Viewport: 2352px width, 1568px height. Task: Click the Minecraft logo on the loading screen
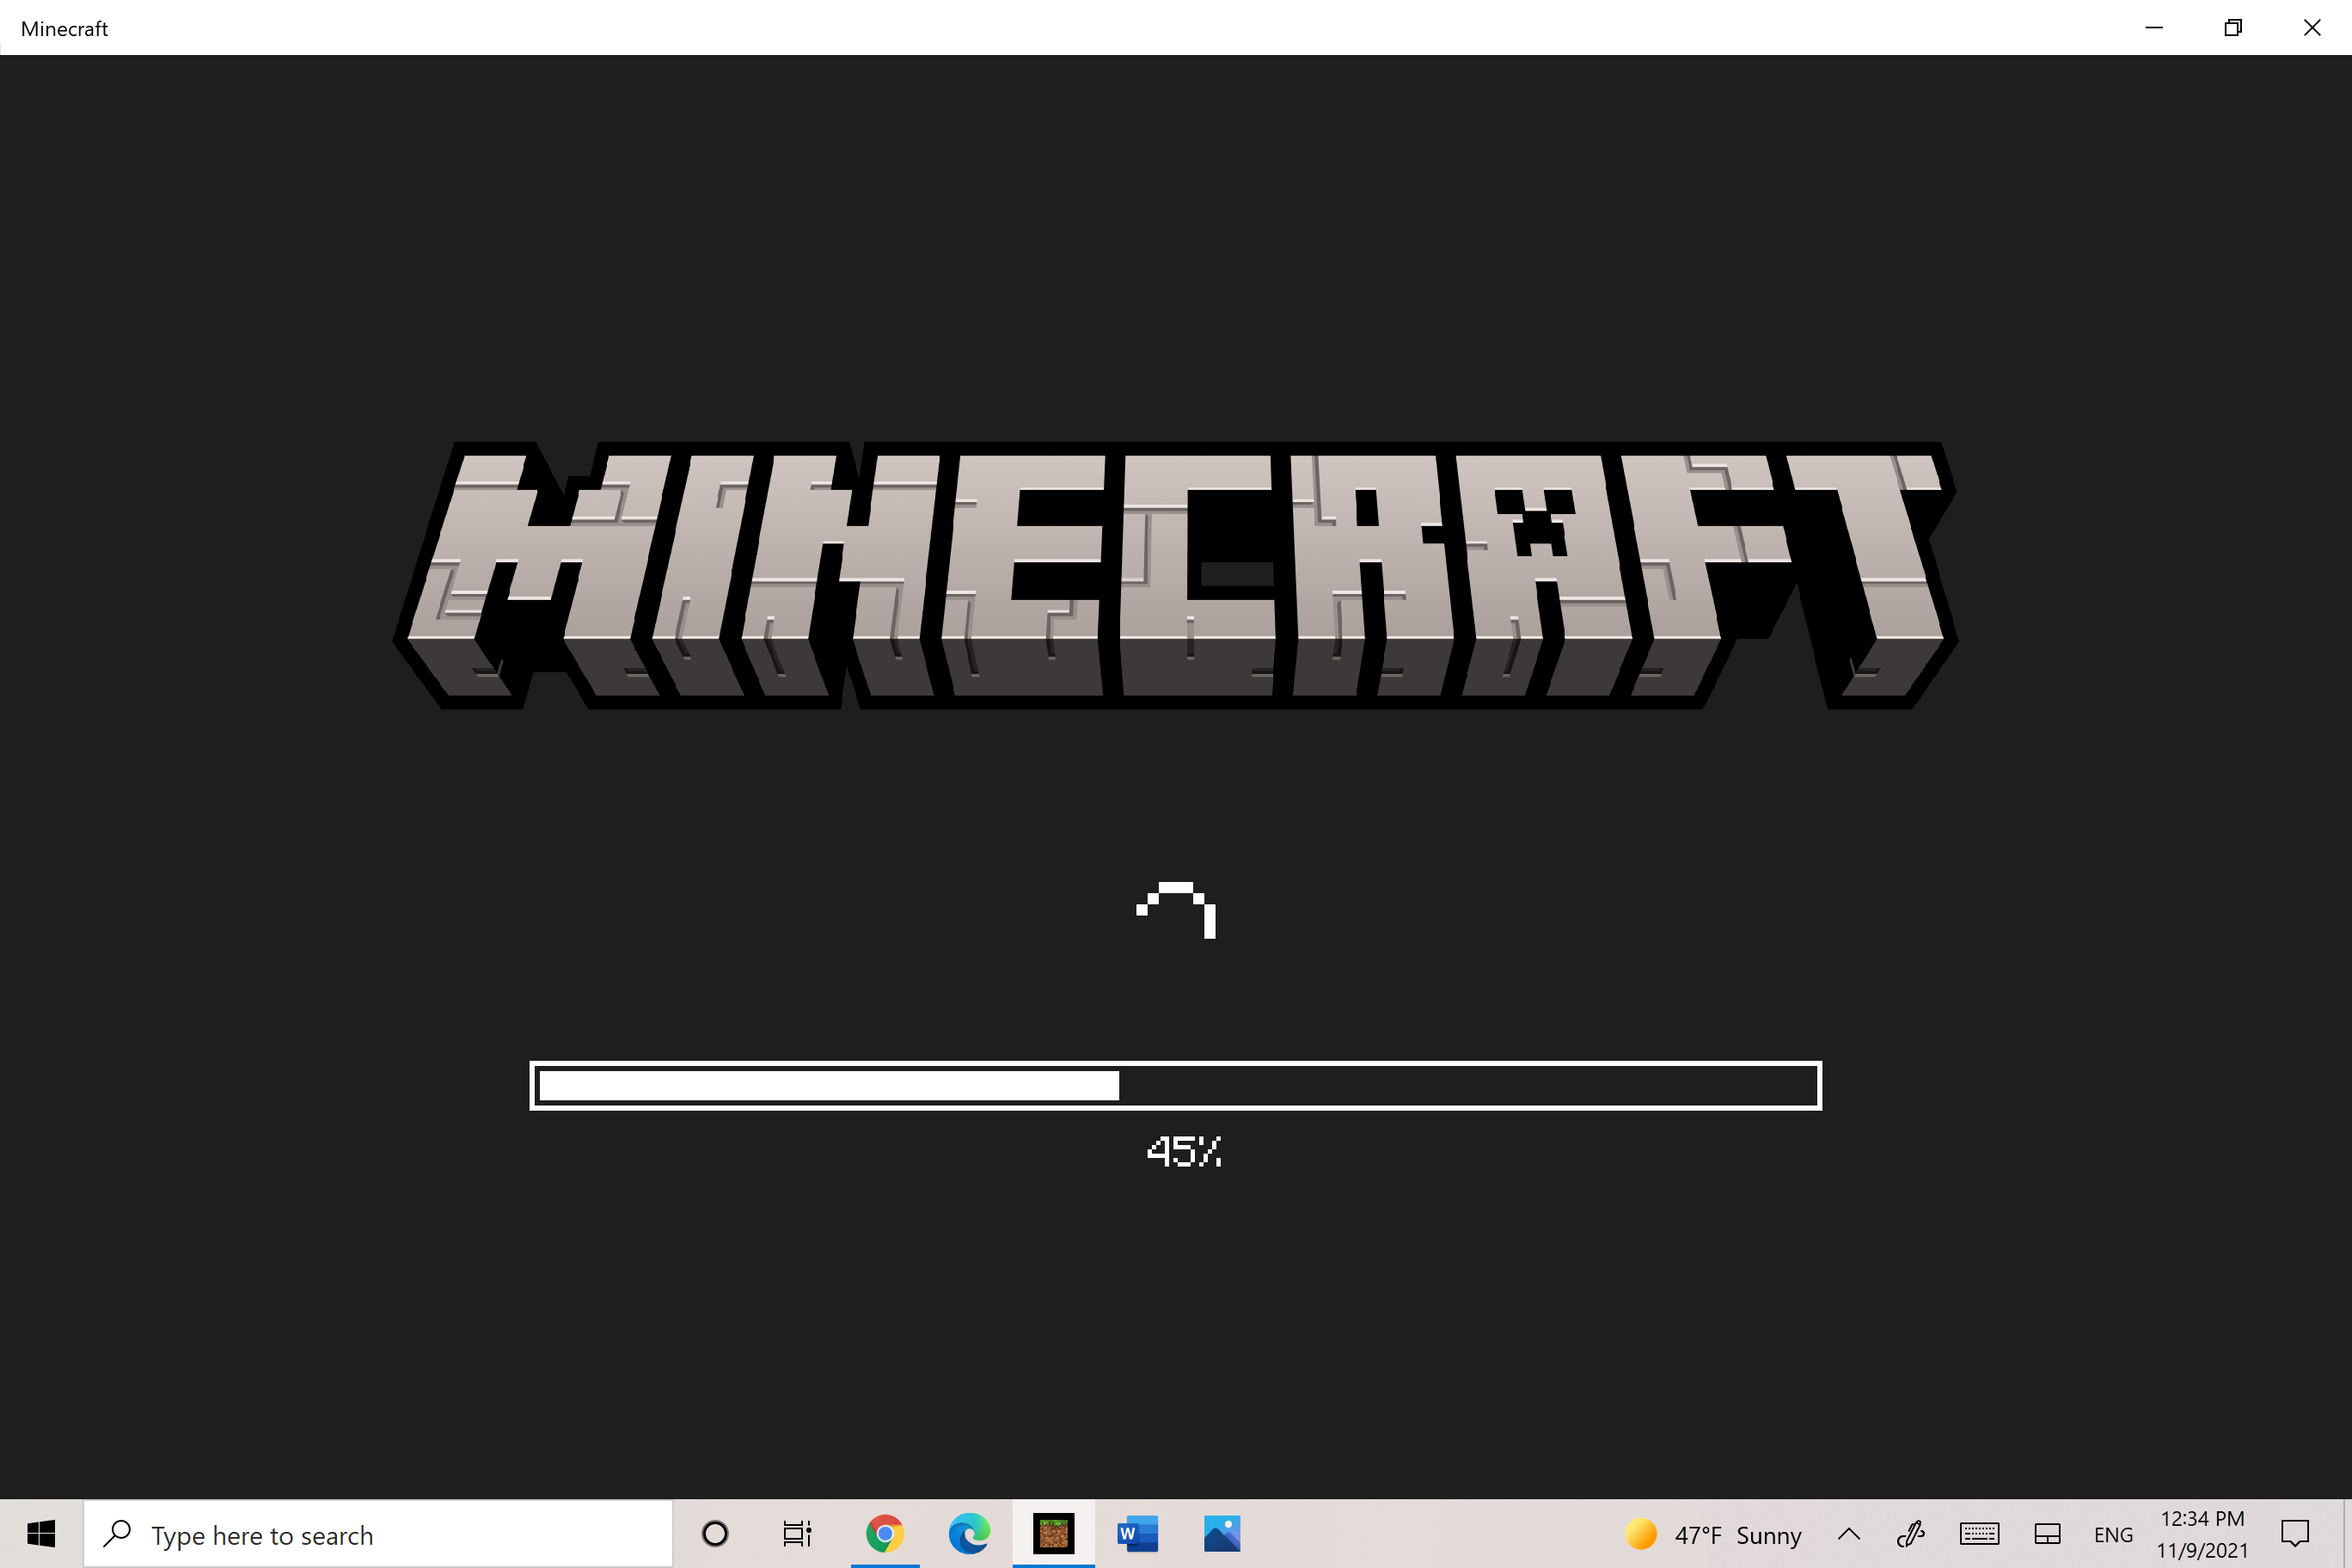1175,576
